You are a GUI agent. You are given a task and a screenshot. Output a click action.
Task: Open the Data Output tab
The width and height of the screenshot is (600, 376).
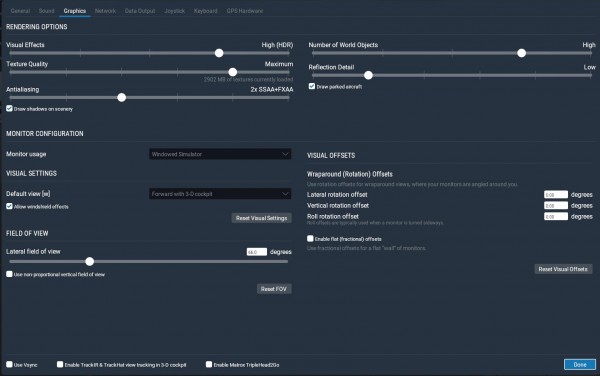point(140,11)
